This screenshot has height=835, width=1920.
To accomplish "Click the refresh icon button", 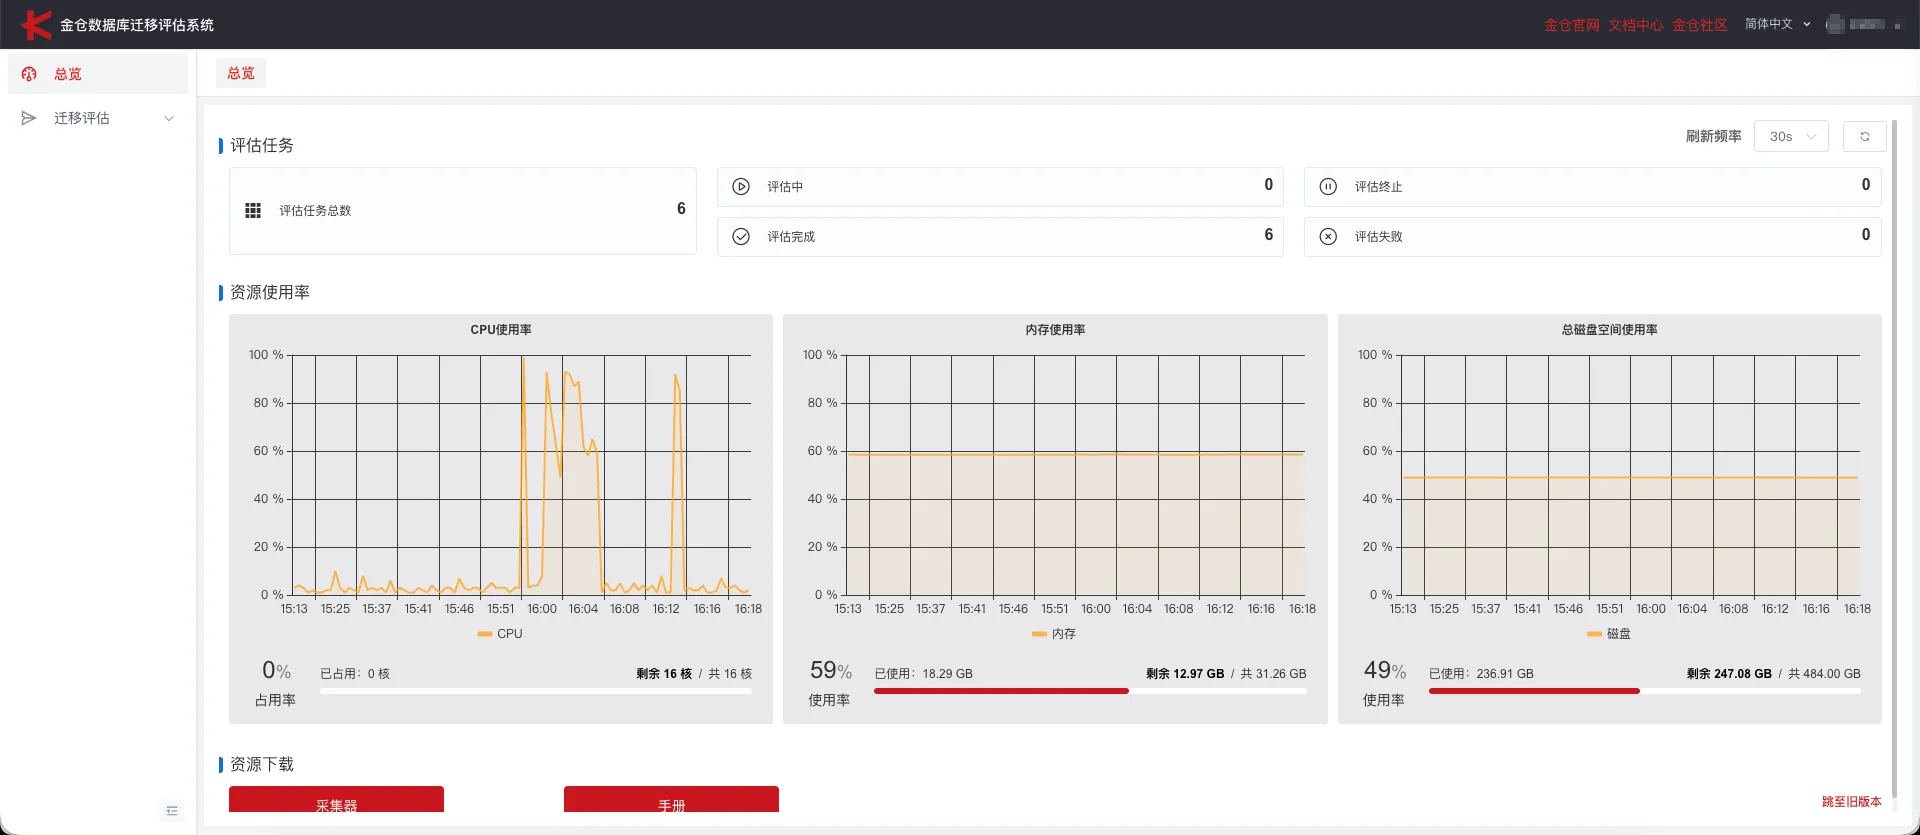I will (x=1864, y=137).
